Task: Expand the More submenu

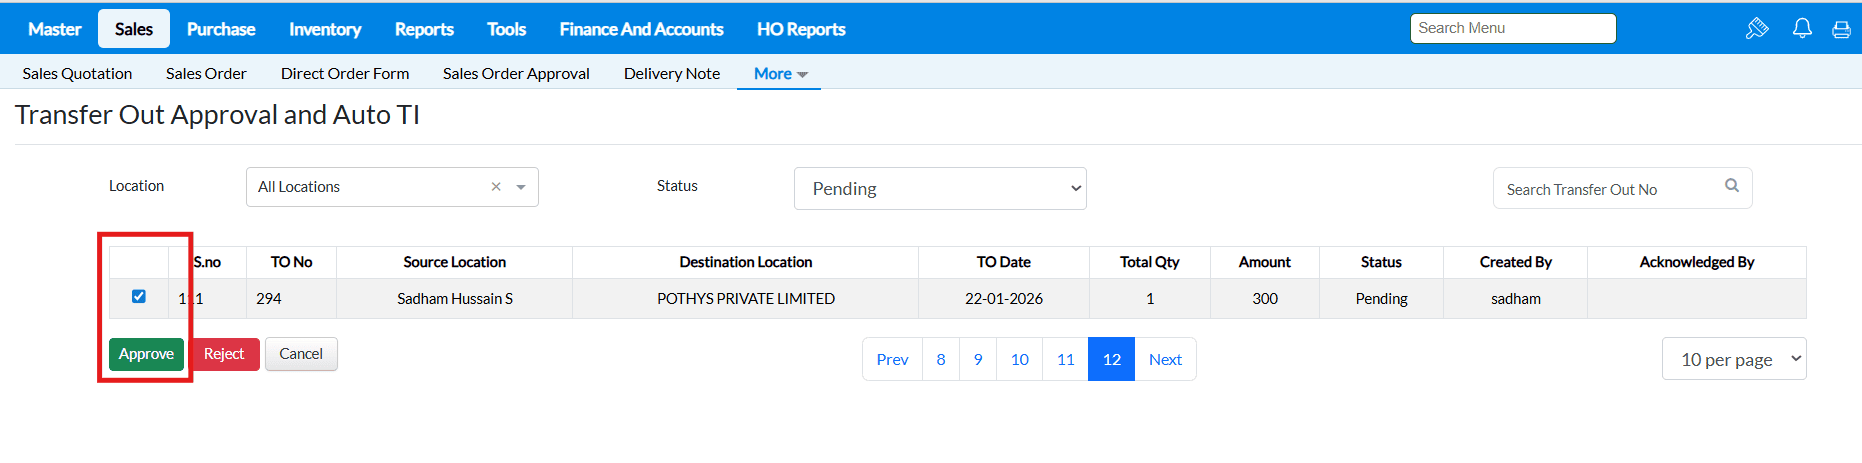Action: [x=779, y=74]
